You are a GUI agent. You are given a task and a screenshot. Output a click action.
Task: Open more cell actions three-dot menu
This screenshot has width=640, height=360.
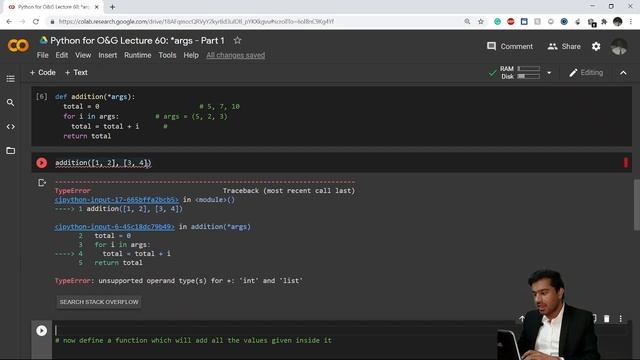point(620,318)
